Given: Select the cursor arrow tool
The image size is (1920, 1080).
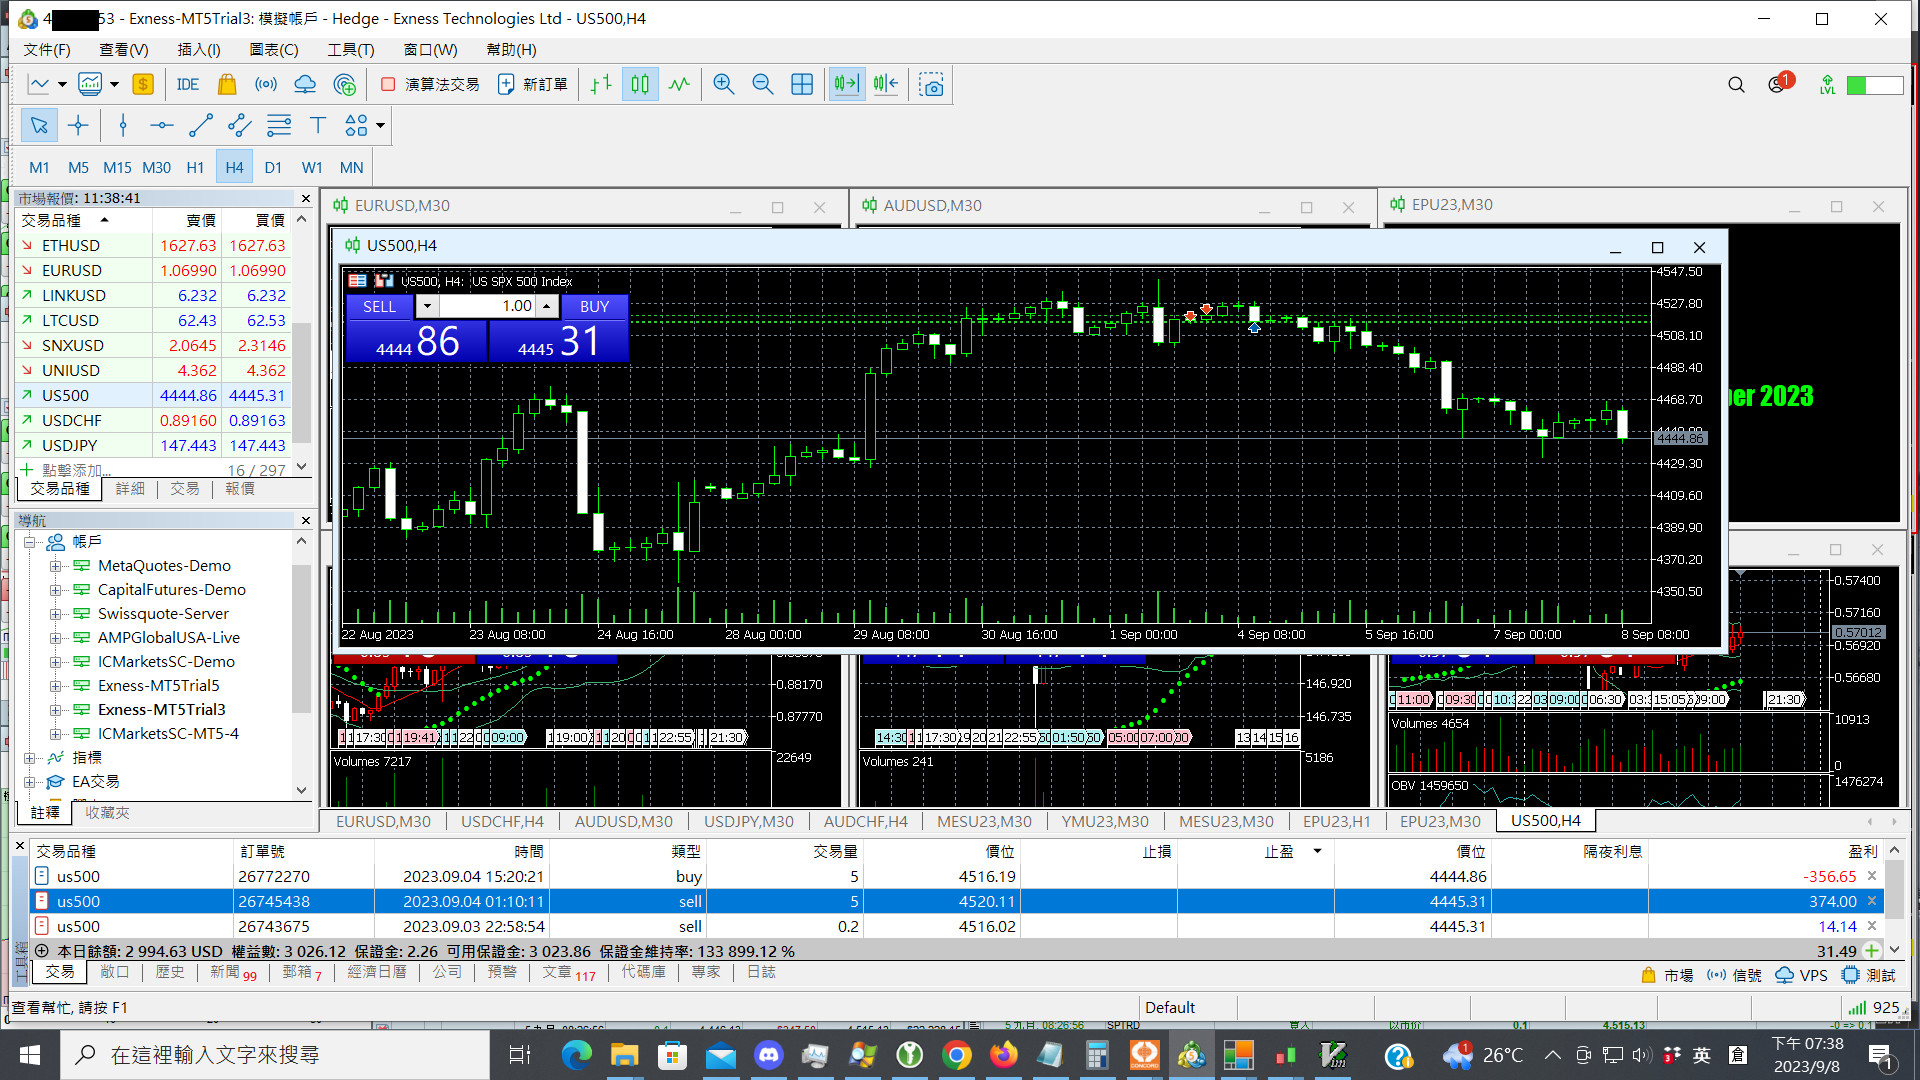Looking at the screenshot, I should [39, 125].
